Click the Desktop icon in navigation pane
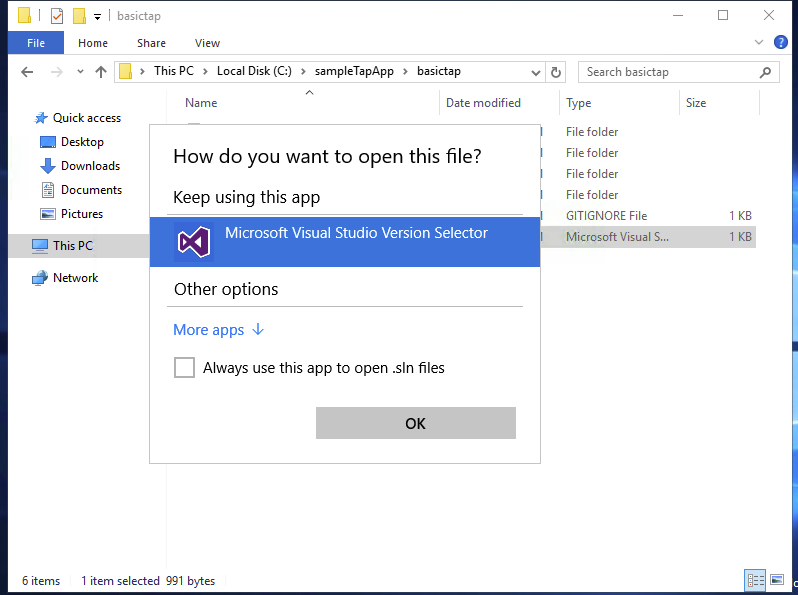 tap(48, 142)
